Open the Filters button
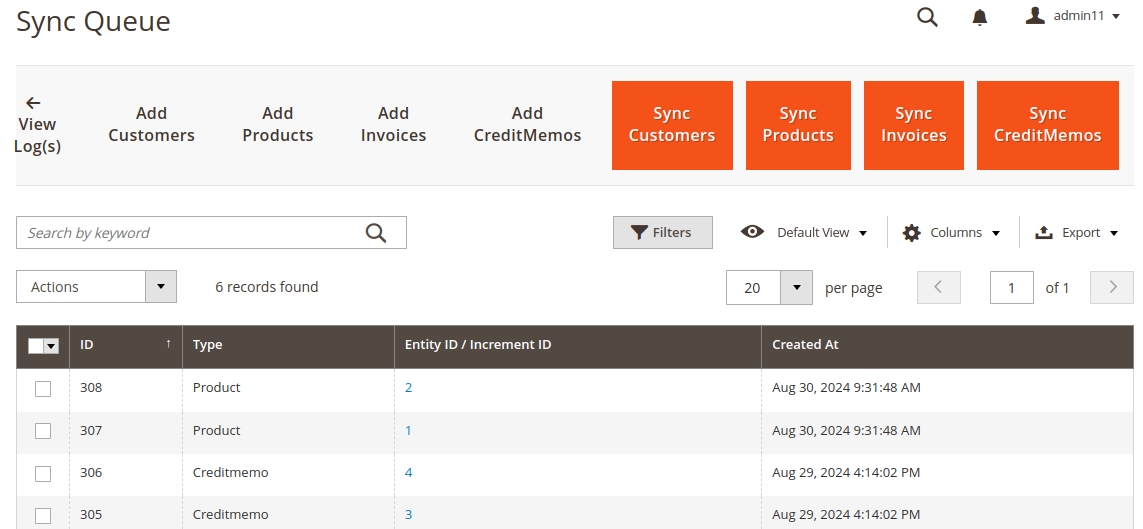Viewport: 1143px width, 529px height. 663,232
